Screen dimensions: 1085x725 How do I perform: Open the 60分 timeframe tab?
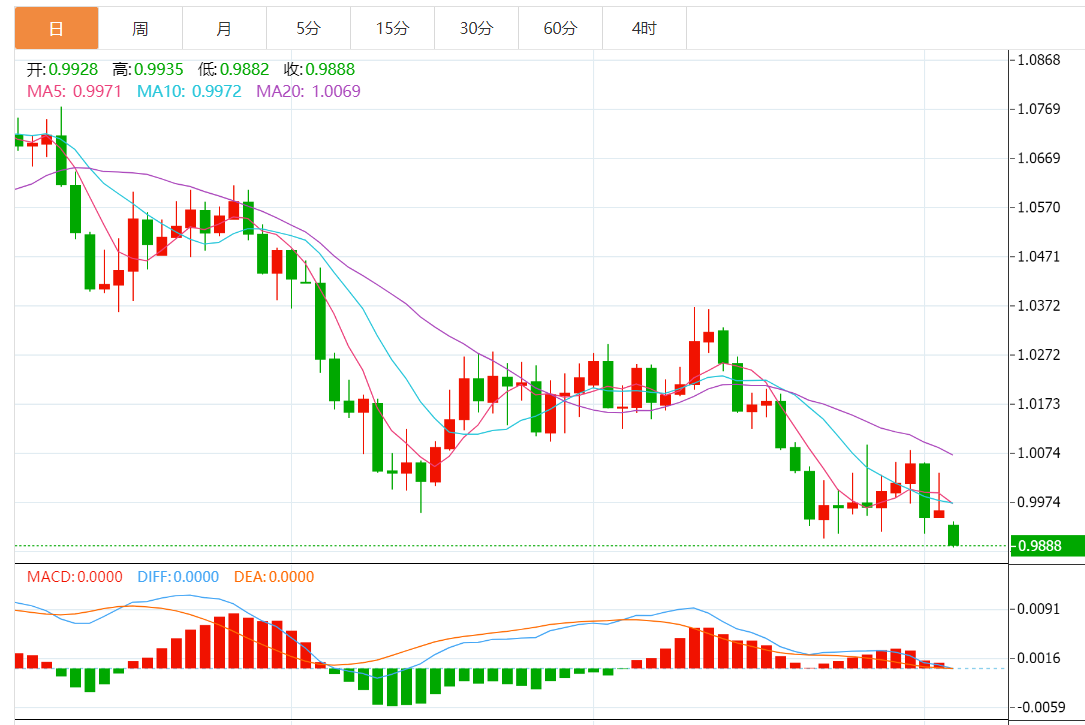point(560,28)
